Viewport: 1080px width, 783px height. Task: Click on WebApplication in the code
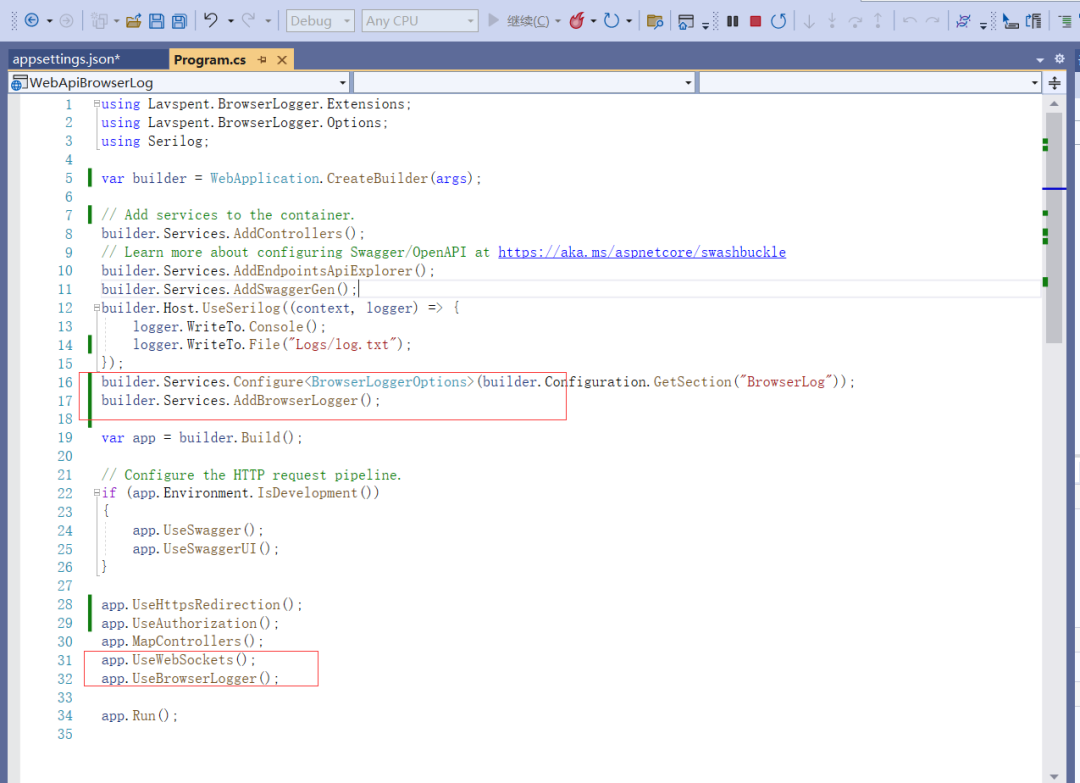[x=264, y=178]
